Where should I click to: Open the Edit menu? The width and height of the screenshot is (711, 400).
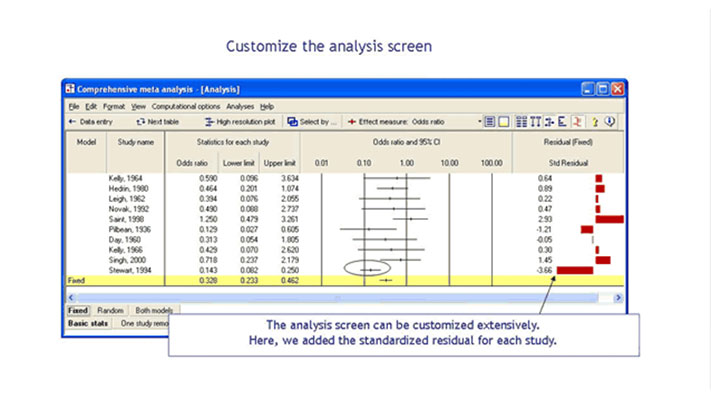point(91,107)
